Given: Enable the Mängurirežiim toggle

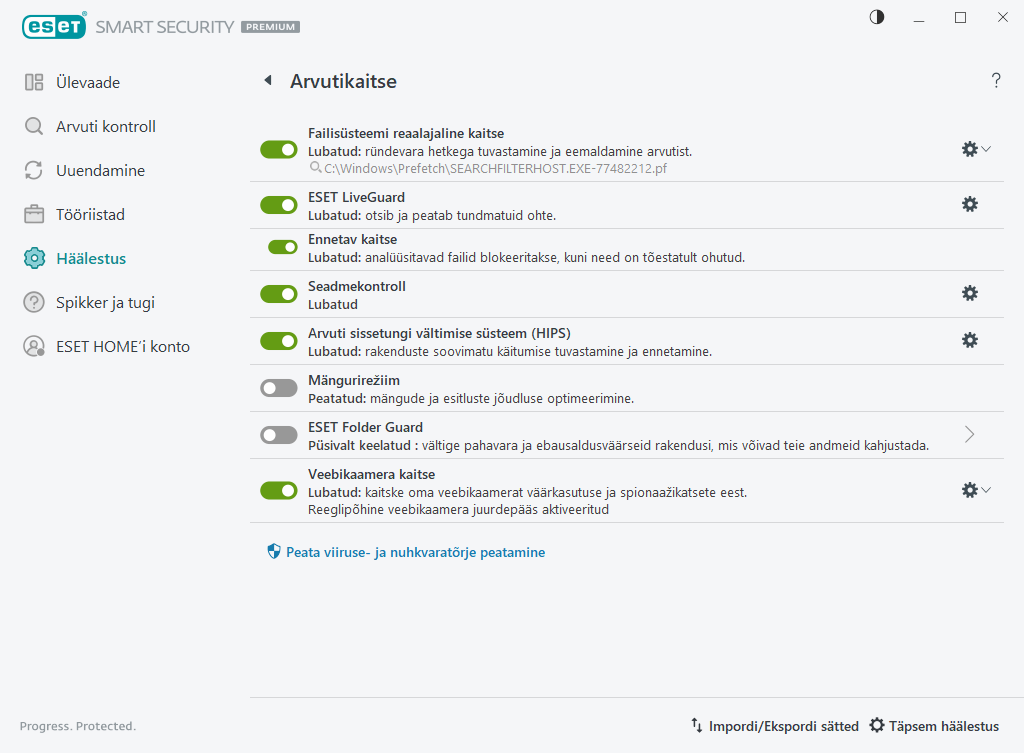Looking at the screenshot, I should (279, 388).
